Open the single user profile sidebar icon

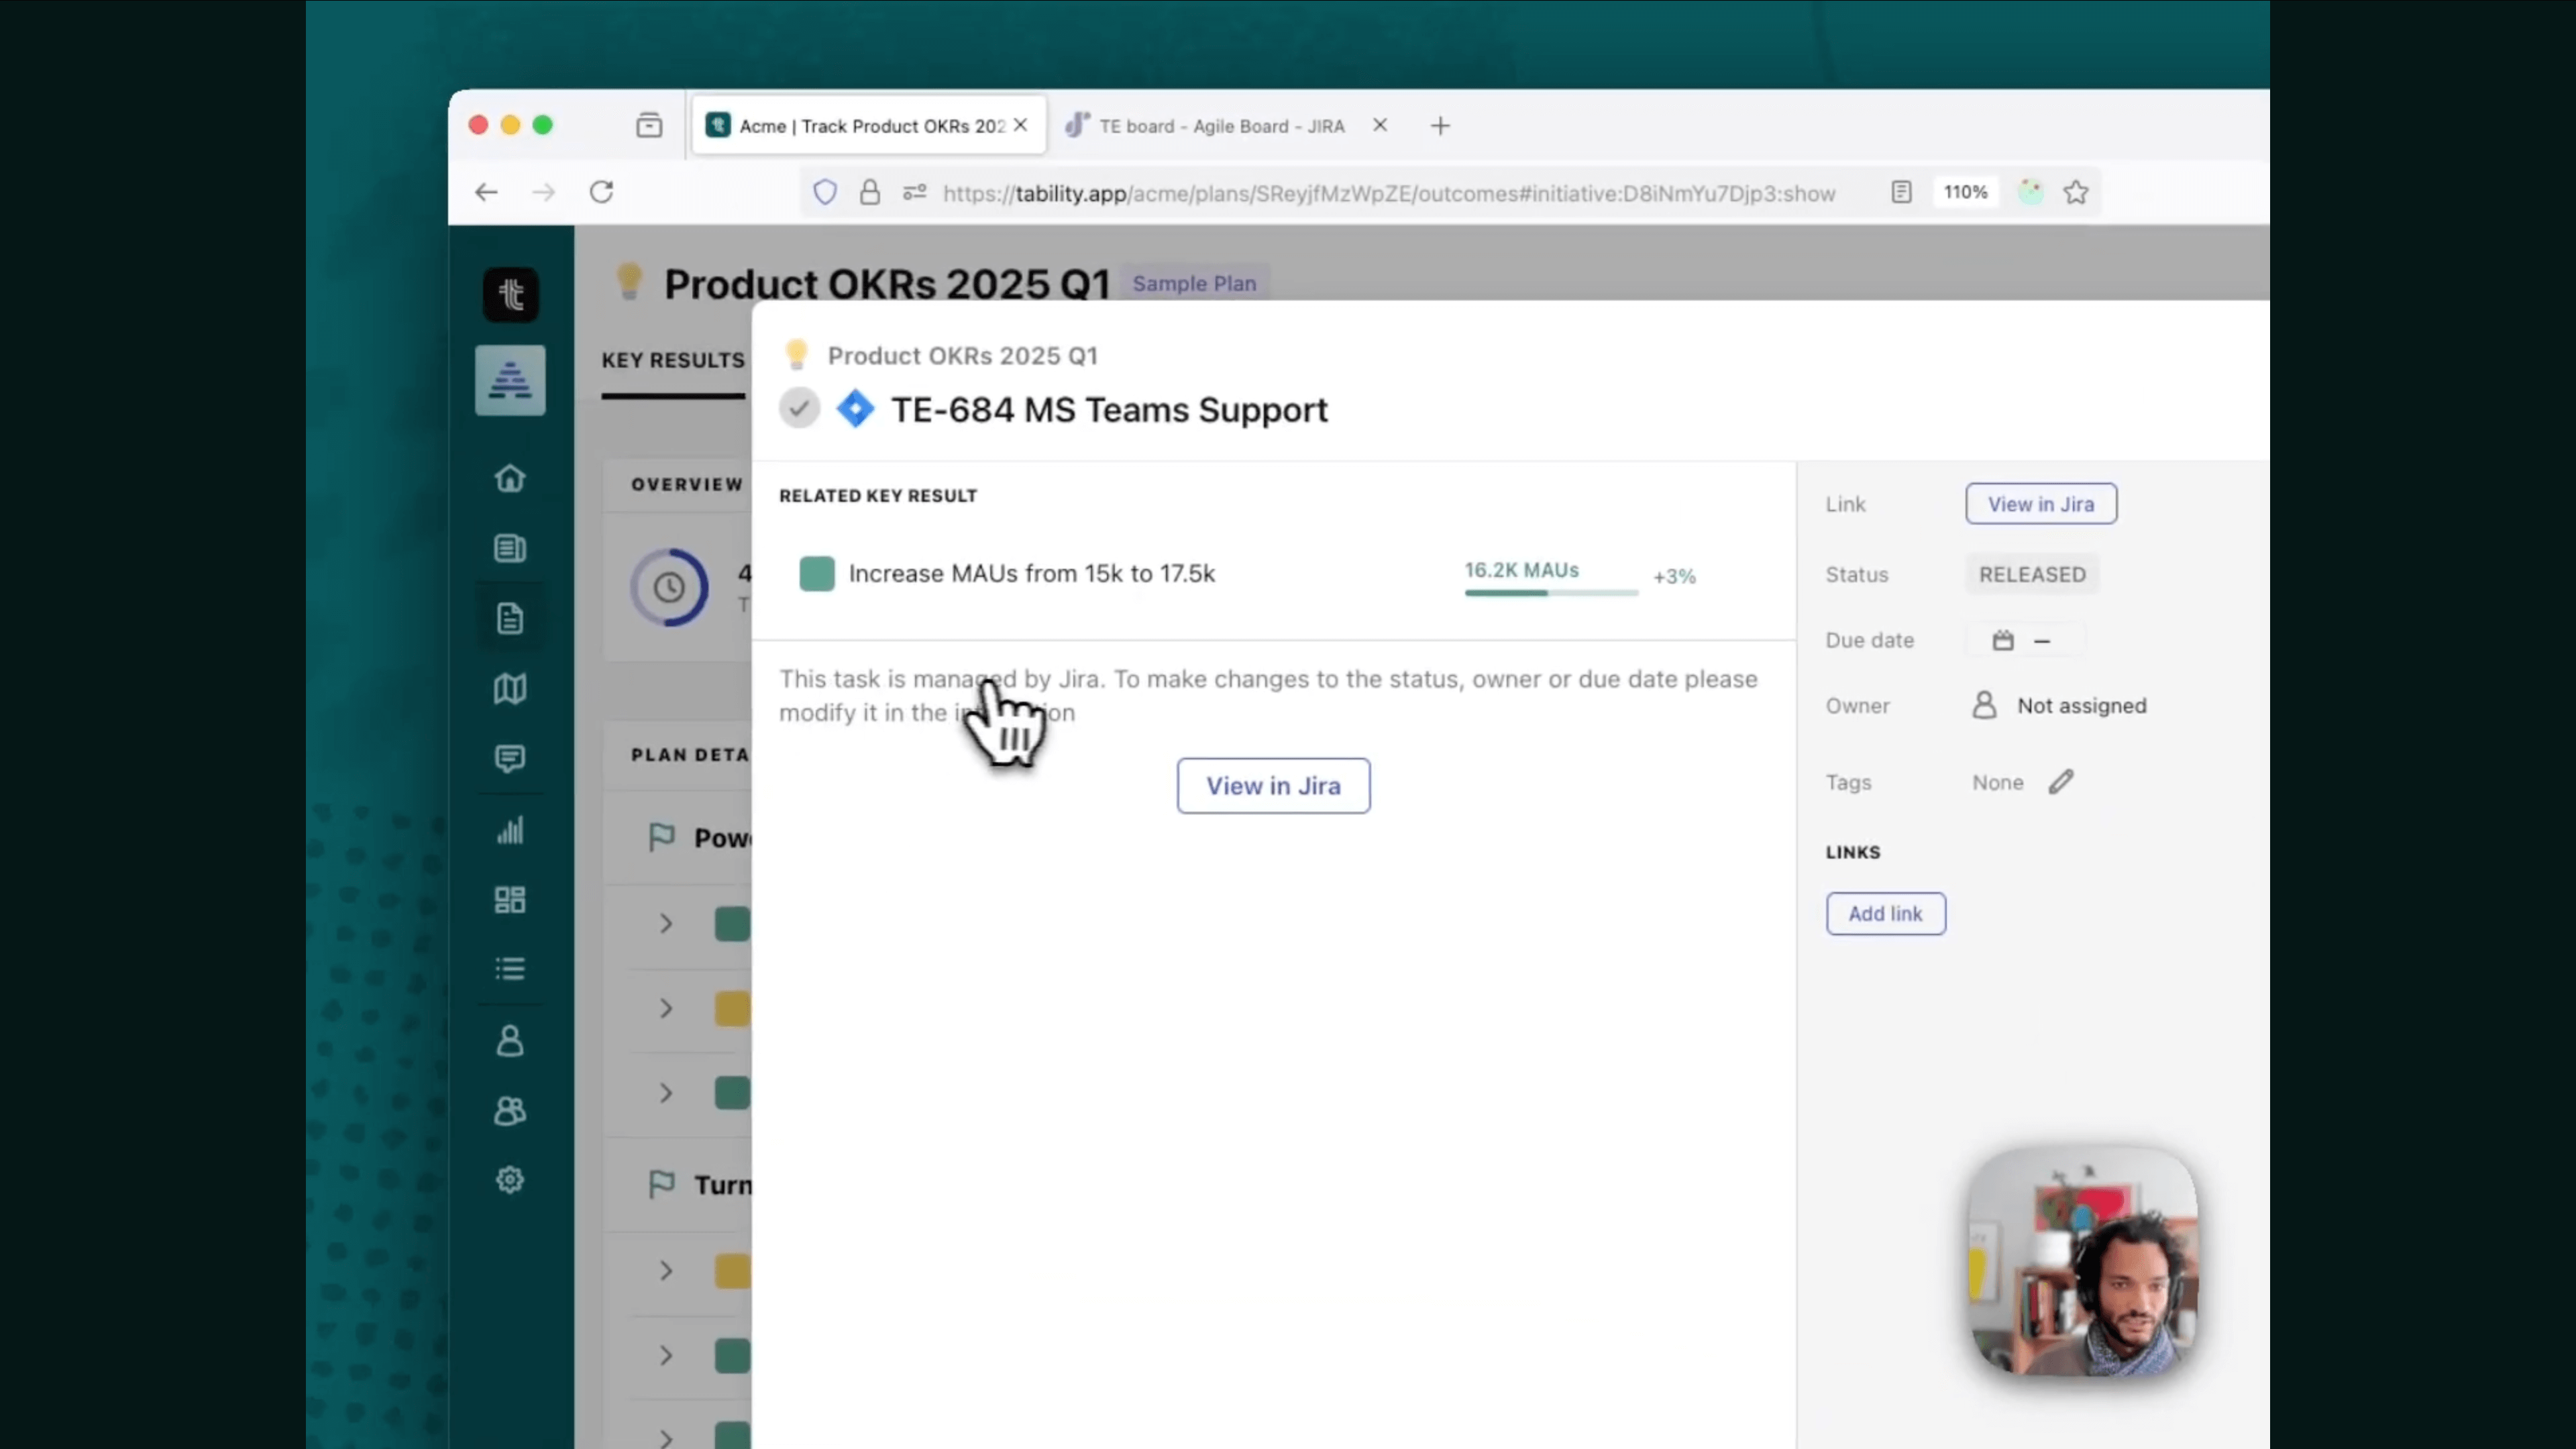[510, 1041]
